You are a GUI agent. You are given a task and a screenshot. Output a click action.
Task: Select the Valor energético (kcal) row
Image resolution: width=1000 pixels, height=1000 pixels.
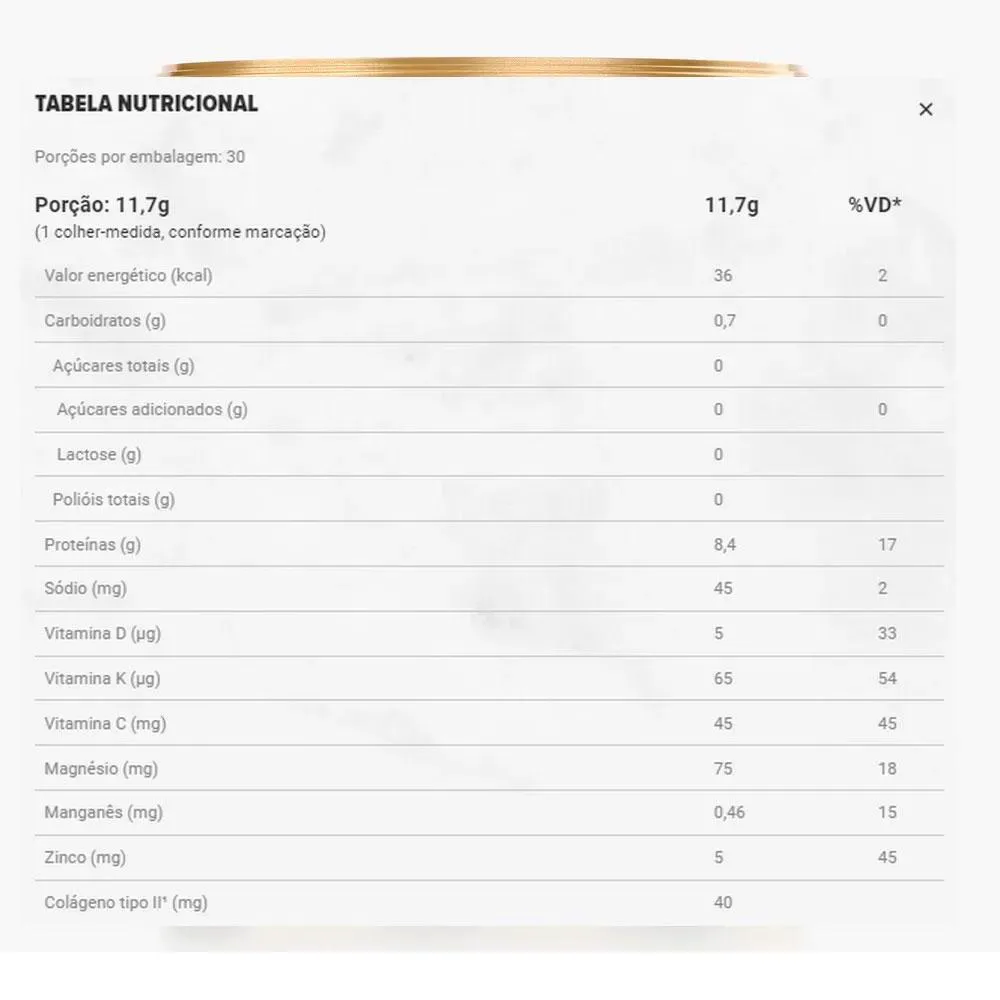point(489,276)
